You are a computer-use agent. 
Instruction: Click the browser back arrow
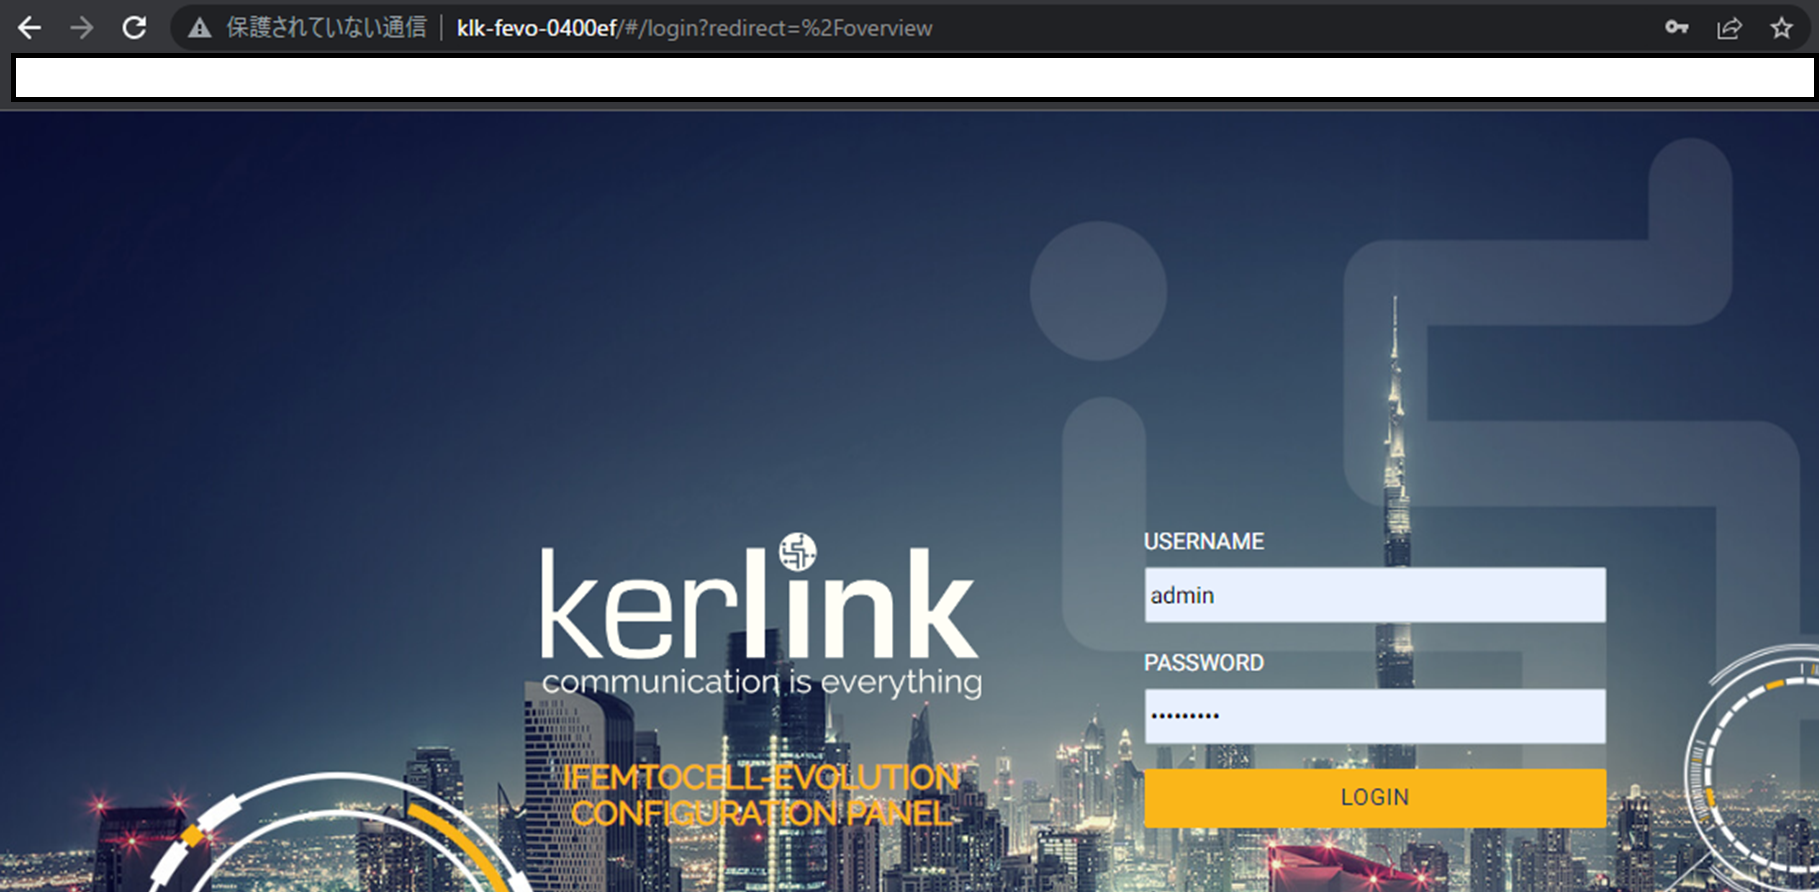tap(30, 28)
